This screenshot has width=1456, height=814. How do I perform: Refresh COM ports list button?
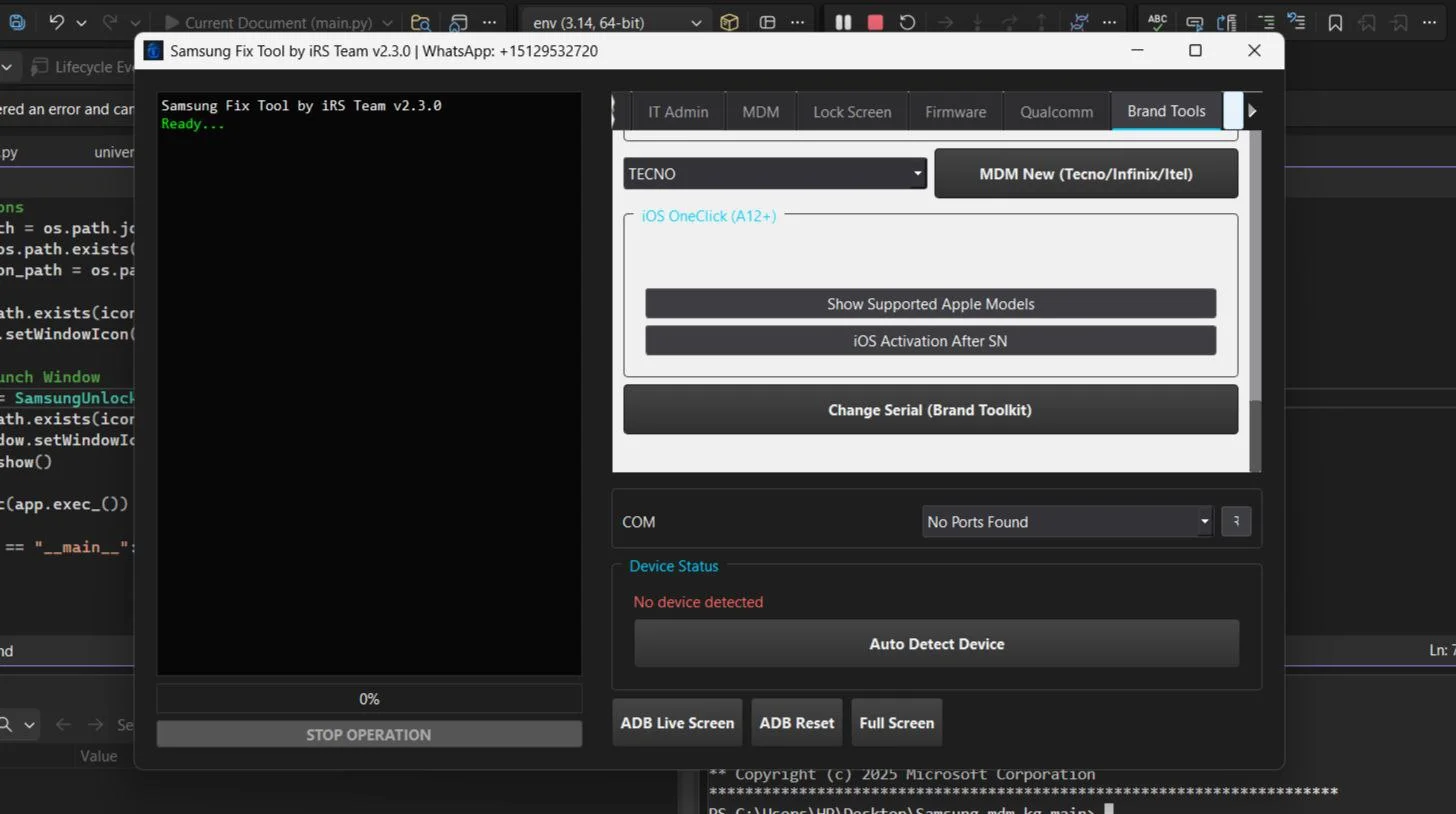[x=1236, y=521]
